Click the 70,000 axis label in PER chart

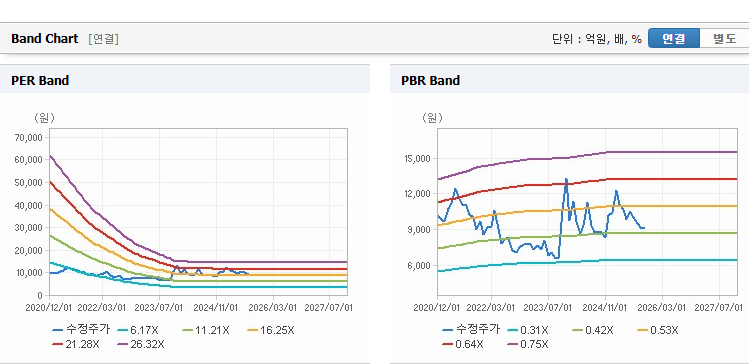click(x=30, y=138)
